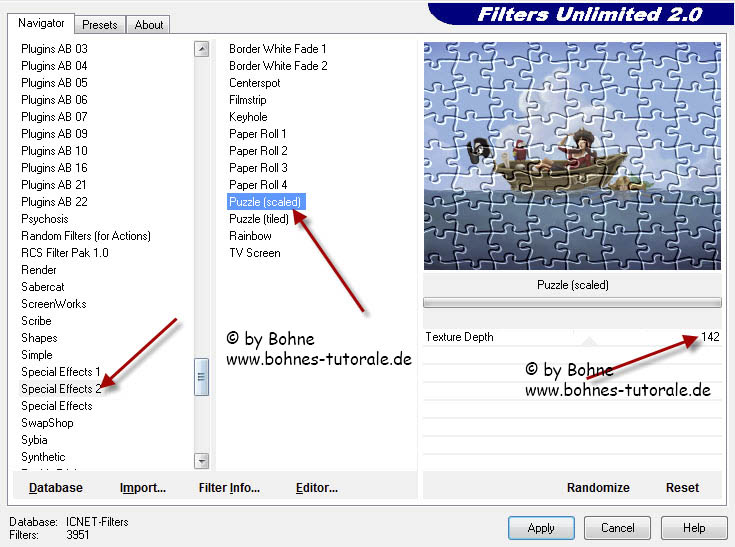This screenshot has width=735, height=547.
Task: Open the Database menu
Action: coord(56,488)
